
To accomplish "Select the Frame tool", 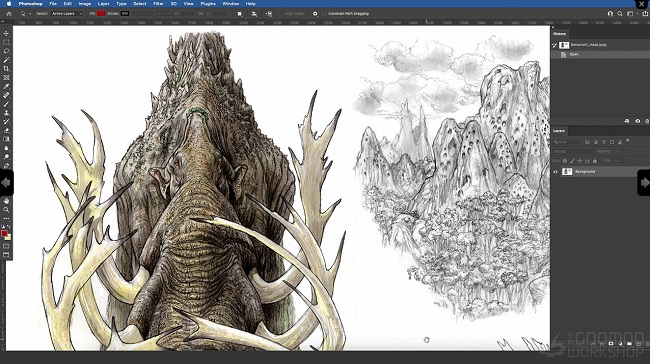I will pyautogui.click(x=6, y=78).
